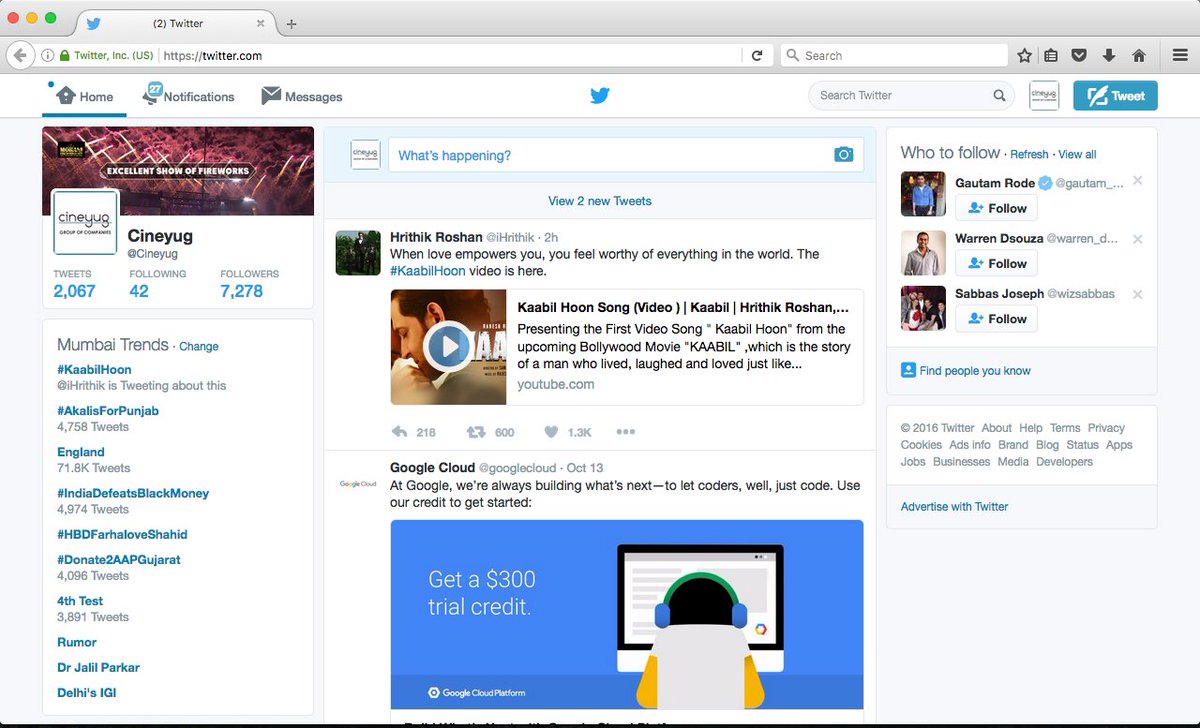Screen dimensions: 1200x728
Task: Open #Donate2AAPGujarat trend
Action: [x=119, y=560]
